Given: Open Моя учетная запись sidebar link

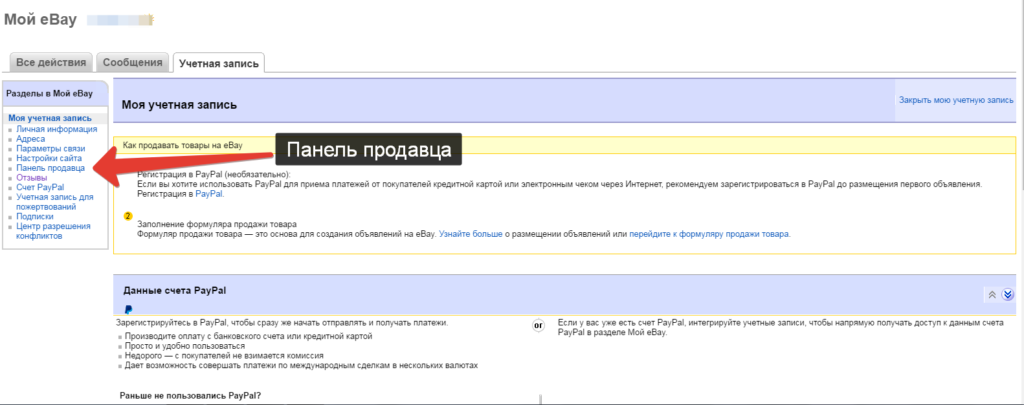Looking at the screenshot, I should (x=50, y=118).
